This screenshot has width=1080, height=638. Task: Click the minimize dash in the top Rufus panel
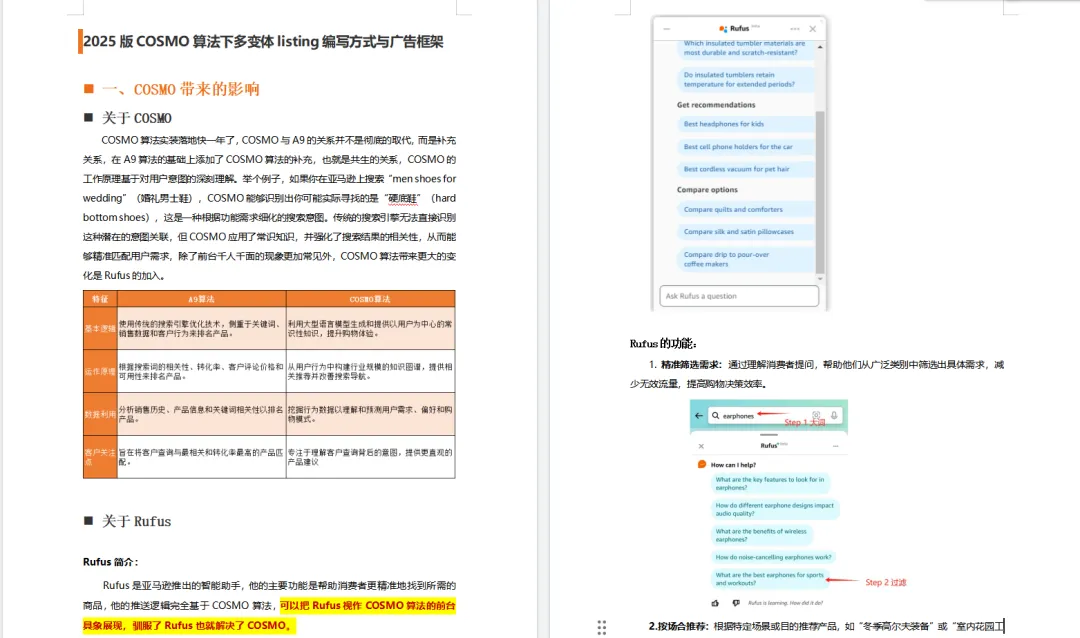pyautogui.click(x=667, y=29)
